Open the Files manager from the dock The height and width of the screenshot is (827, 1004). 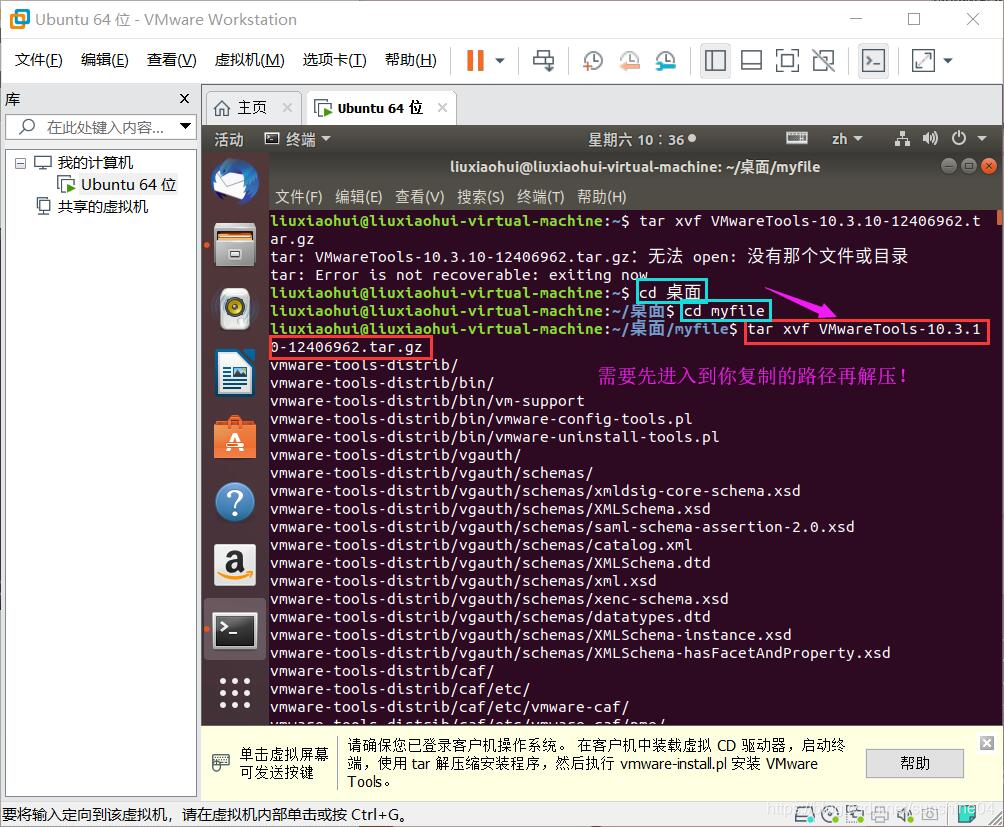tap(235, 245)
